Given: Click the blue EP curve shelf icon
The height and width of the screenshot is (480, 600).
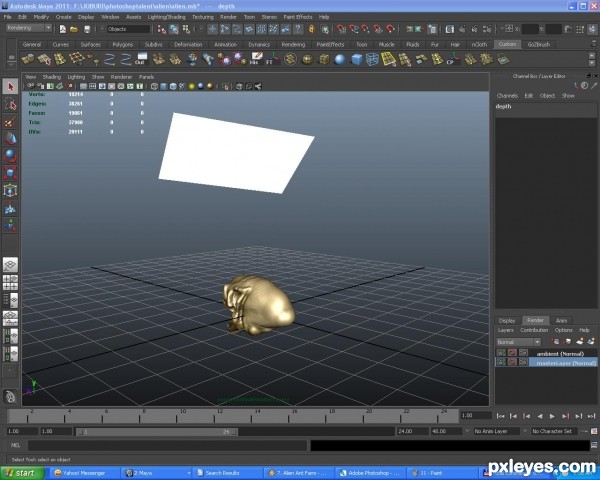Looking at the screenshot, I should pos(126,59).
